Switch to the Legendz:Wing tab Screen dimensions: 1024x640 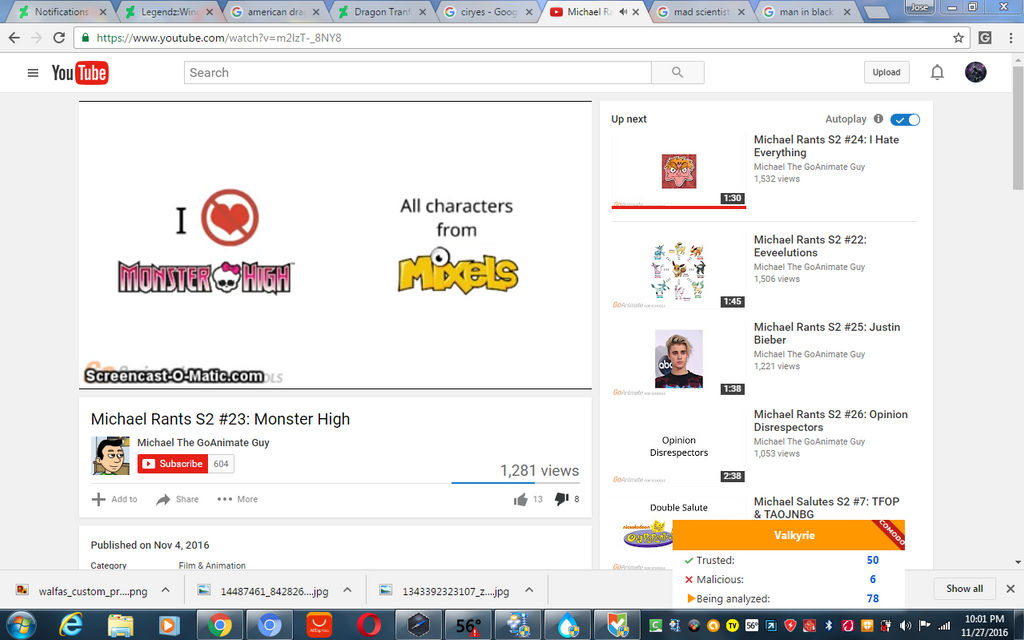click(x=168, y=12)
